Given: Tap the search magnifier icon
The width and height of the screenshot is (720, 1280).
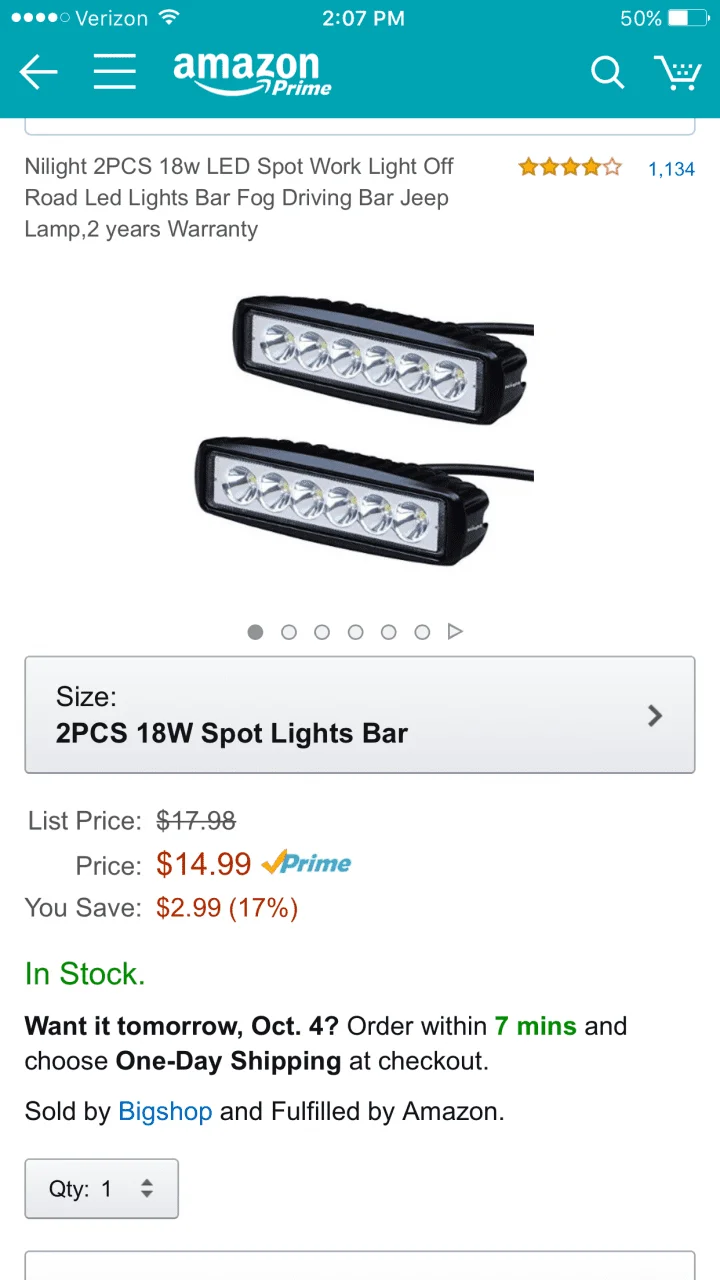Looking at the screenshot, I should click(606, 72).
